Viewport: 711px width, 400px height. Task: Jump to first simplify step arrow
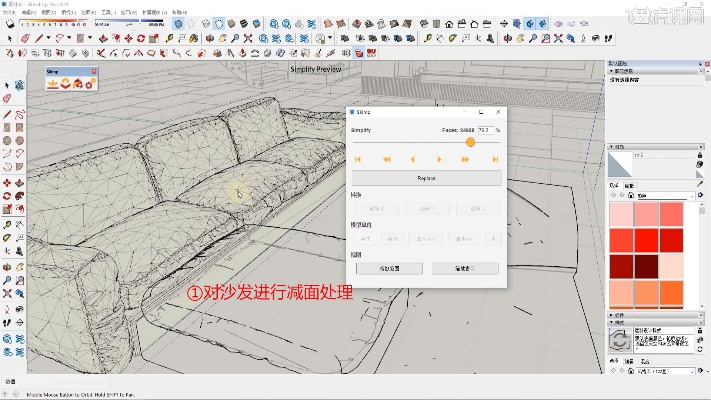pyautogui.click(x=357, y=159)
